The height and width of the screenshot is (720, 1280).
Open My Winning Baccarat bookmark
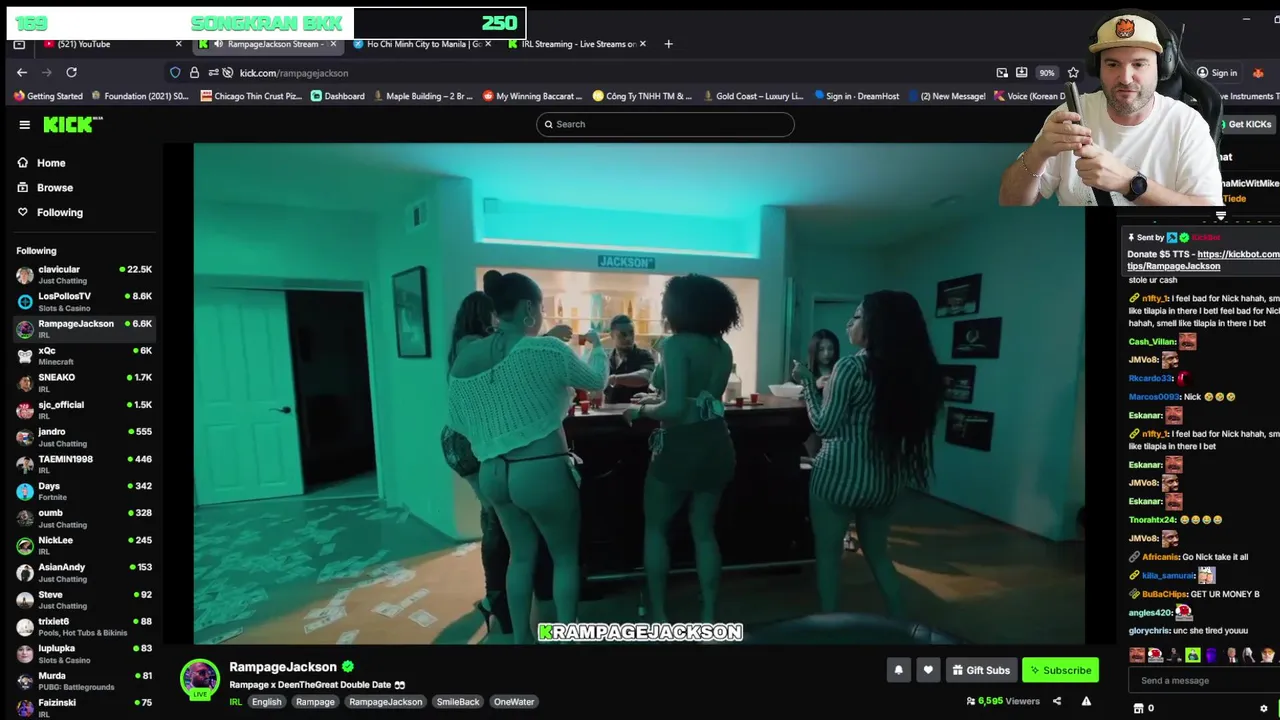pyautogui.click(x=532, y=96)
